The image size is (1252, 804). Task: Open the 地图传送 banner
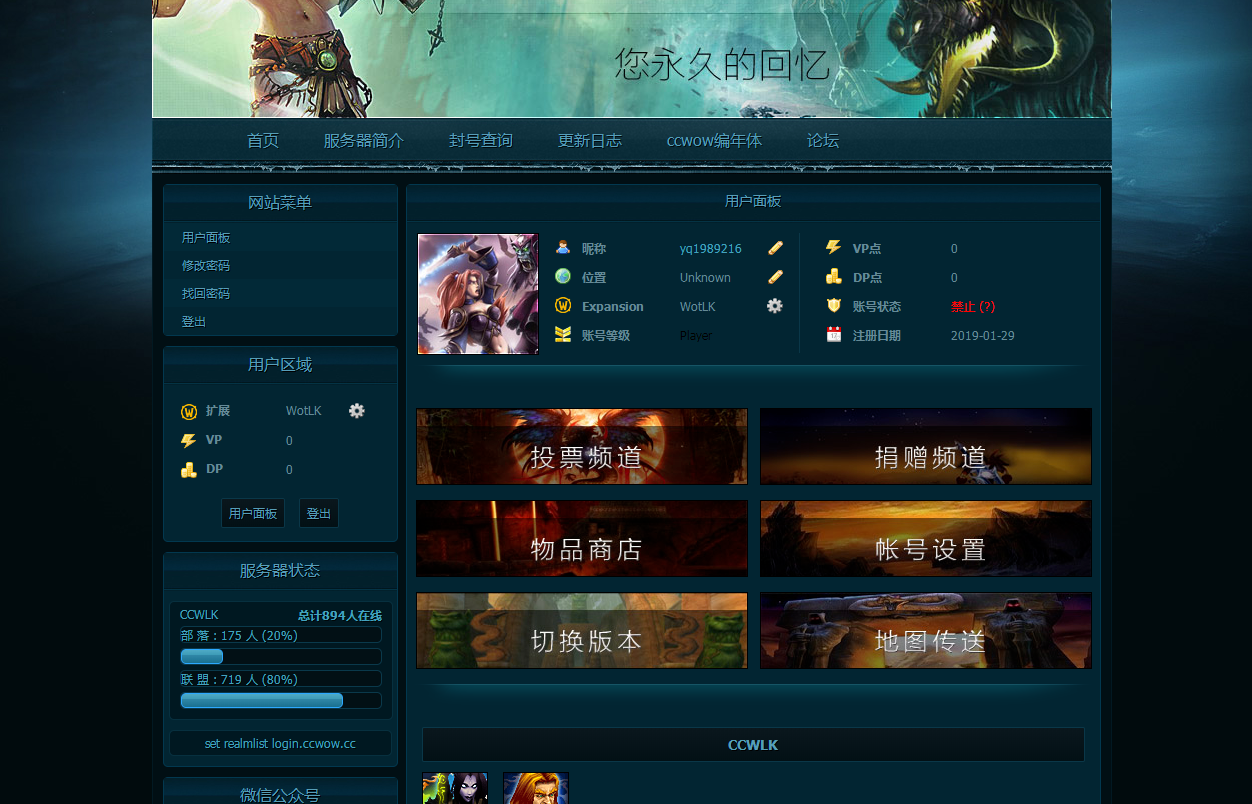pos(926,630)
